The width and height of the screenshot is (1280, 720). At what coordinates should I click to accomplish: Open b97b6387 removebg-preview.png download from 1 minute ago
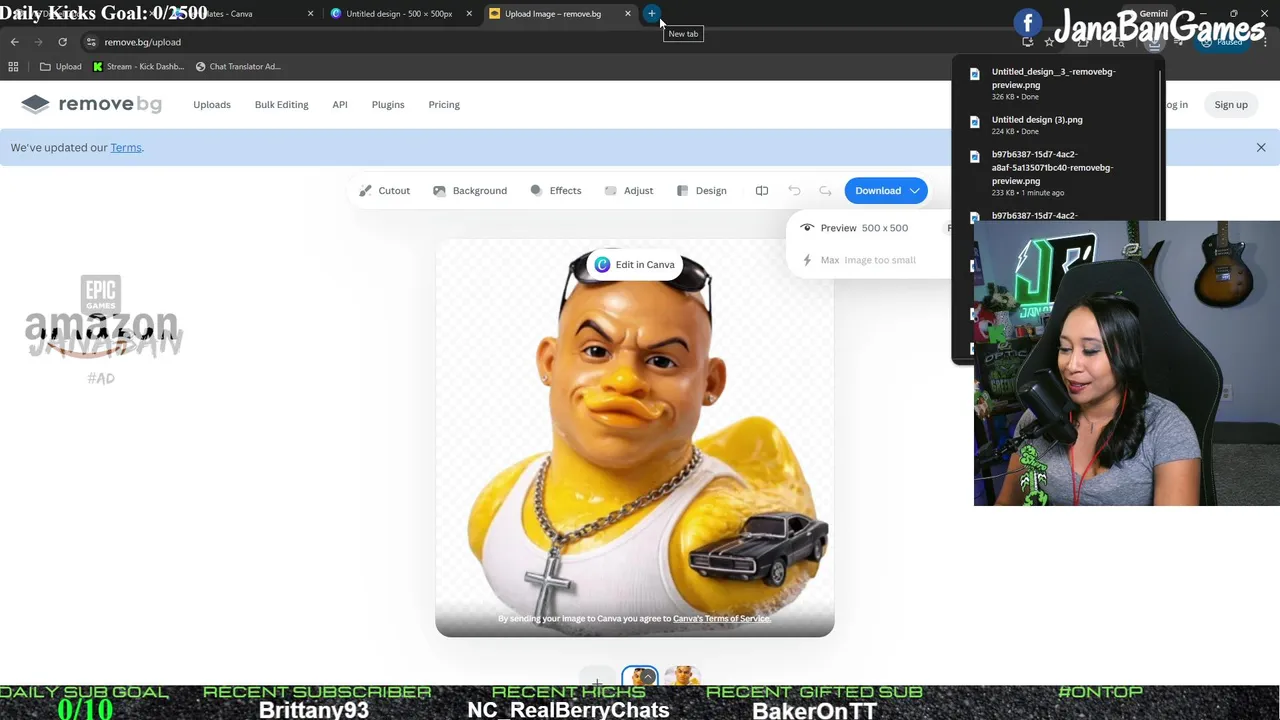click(x=1054, y=173)
